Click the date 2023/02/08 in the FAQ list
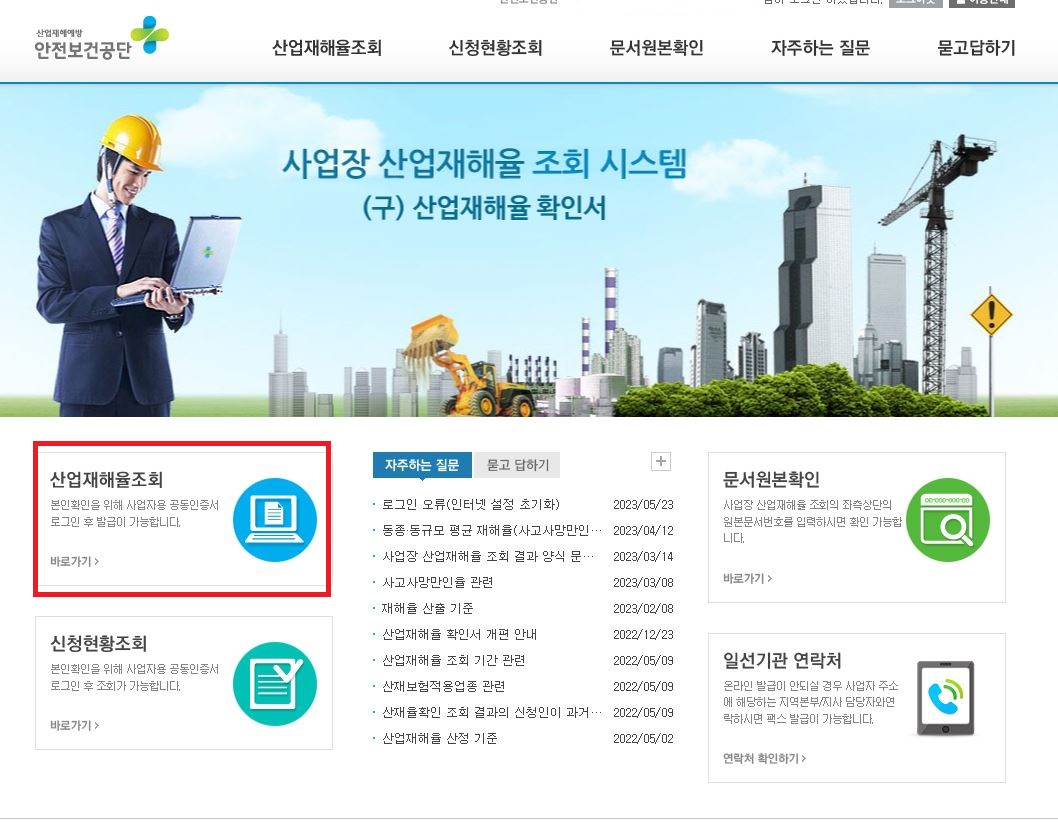1058x822 pixels. [x=643, y=609]
